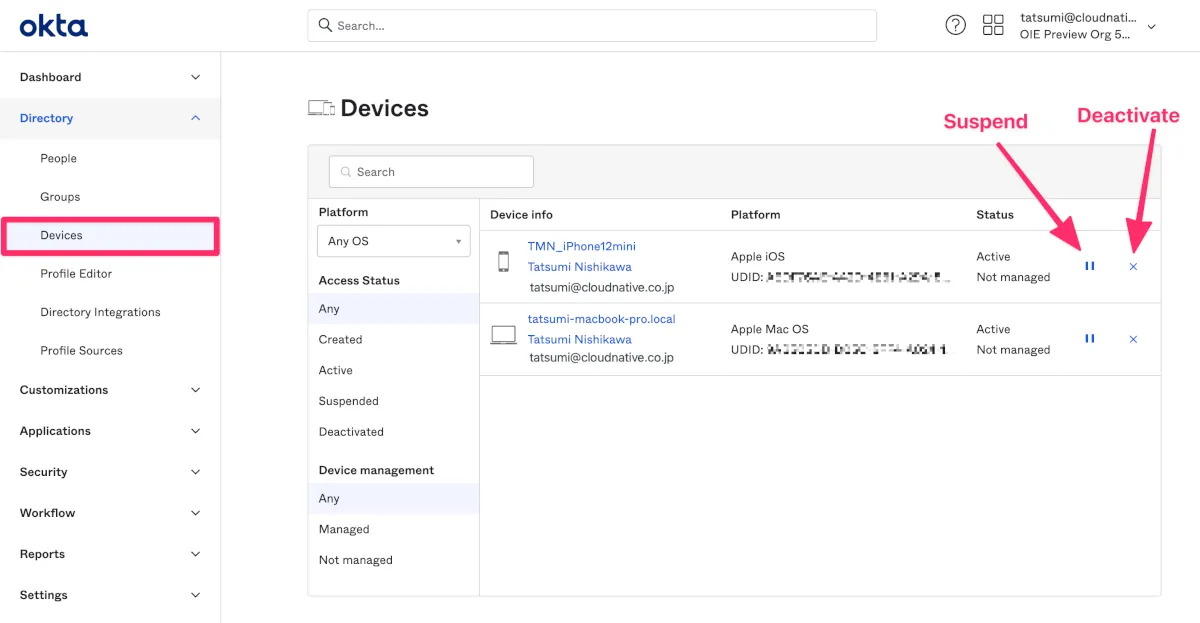The height and width of the screenshot is (623, 1200).
Task: Suspend the tatsumi-macbook-pro.local device
Action: tap(1090, 339)
